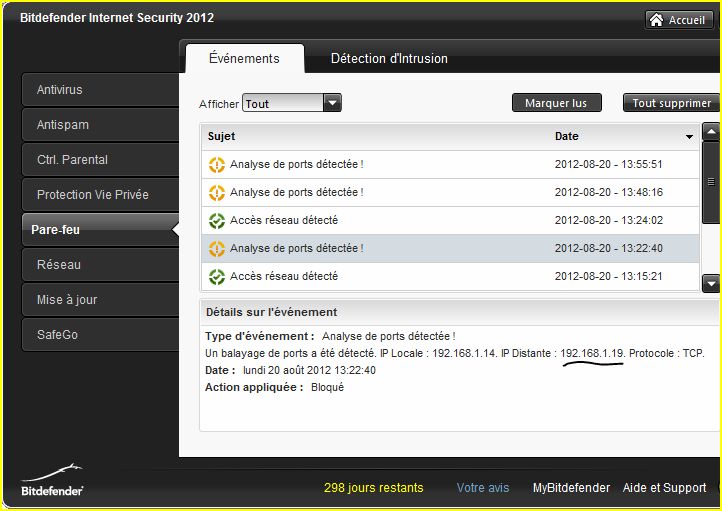722x511 pixels.
Task: Toggle Date column sort arrow
Action: [689, 137]
